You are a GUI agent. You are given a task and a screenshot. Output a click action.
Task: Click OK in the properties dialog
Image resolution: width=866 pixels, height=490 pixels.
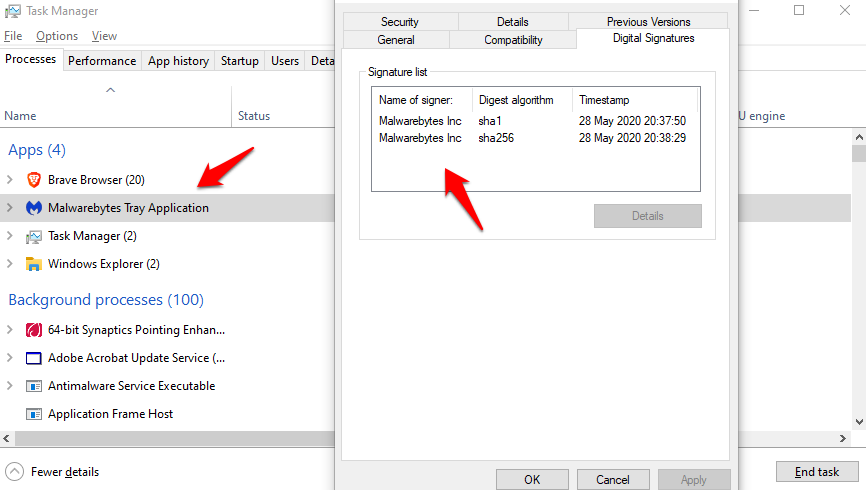coord(532,480)
